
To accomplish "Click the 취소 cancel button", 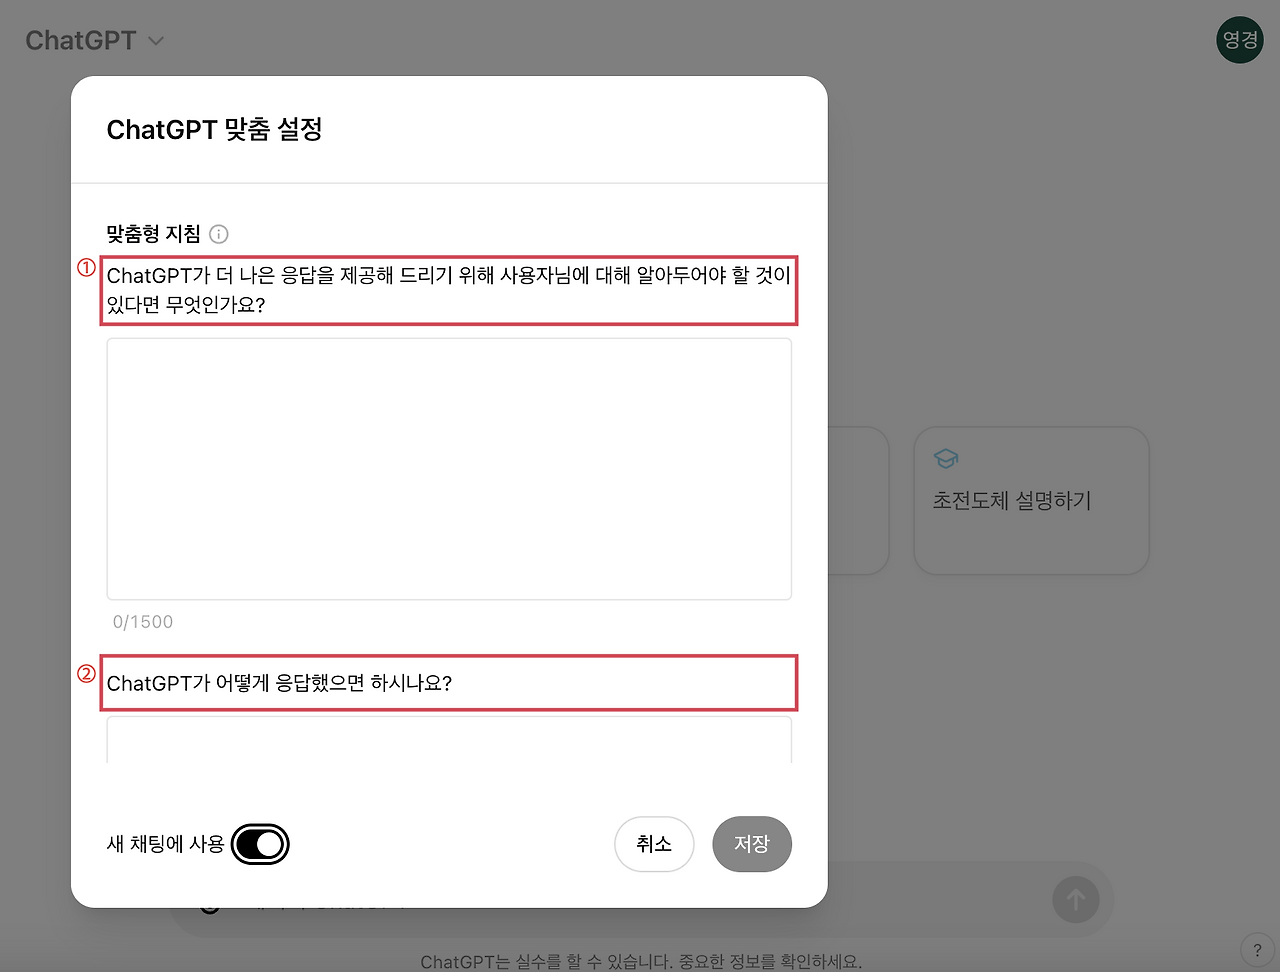I will pyautogui.click(x=654, y=844).
